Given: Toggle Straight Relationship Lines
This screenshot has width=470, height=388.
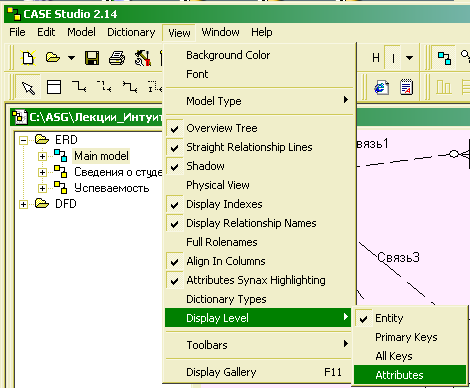Looking at the screenshot, I should click(259, 147).
